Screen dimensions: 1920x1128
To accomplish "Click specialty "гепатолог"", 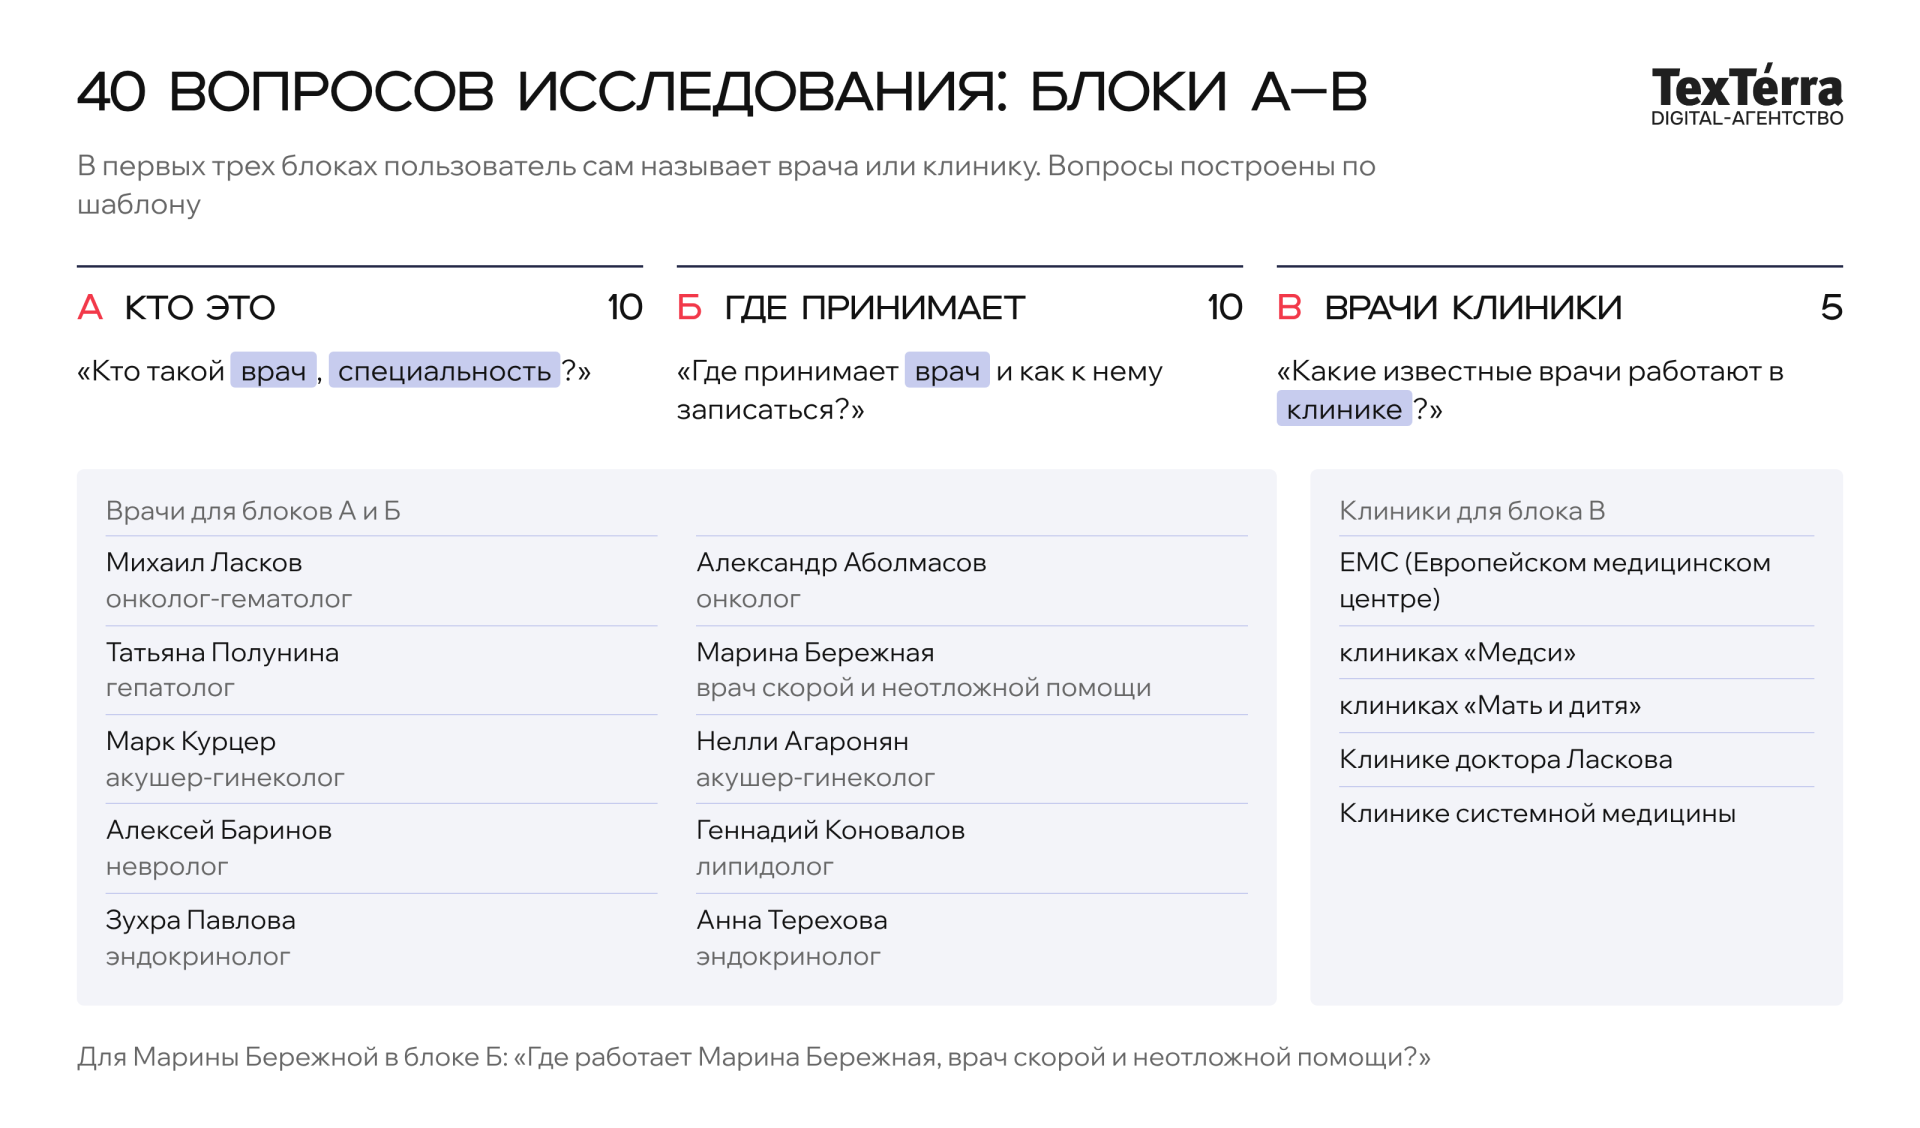I will [x=170, y=688].
